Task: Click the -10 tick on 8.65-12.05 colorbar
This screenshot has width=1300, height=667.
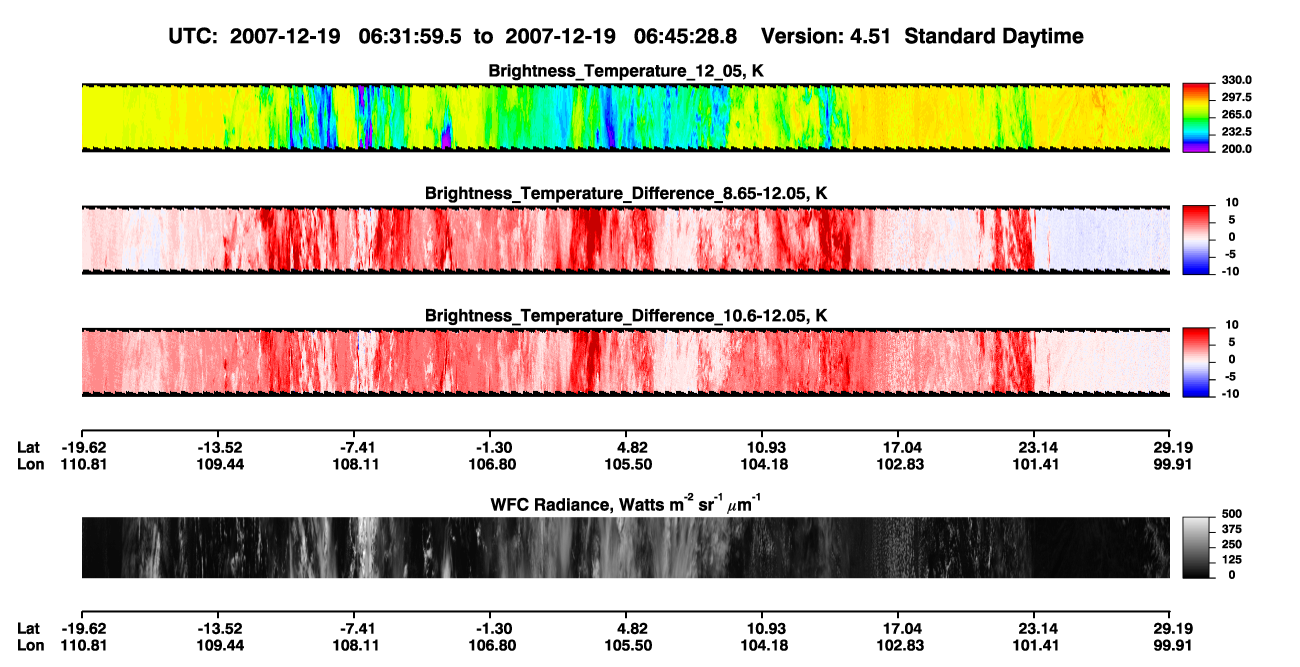Action: pyautogui.click(x=1230, y=270)
